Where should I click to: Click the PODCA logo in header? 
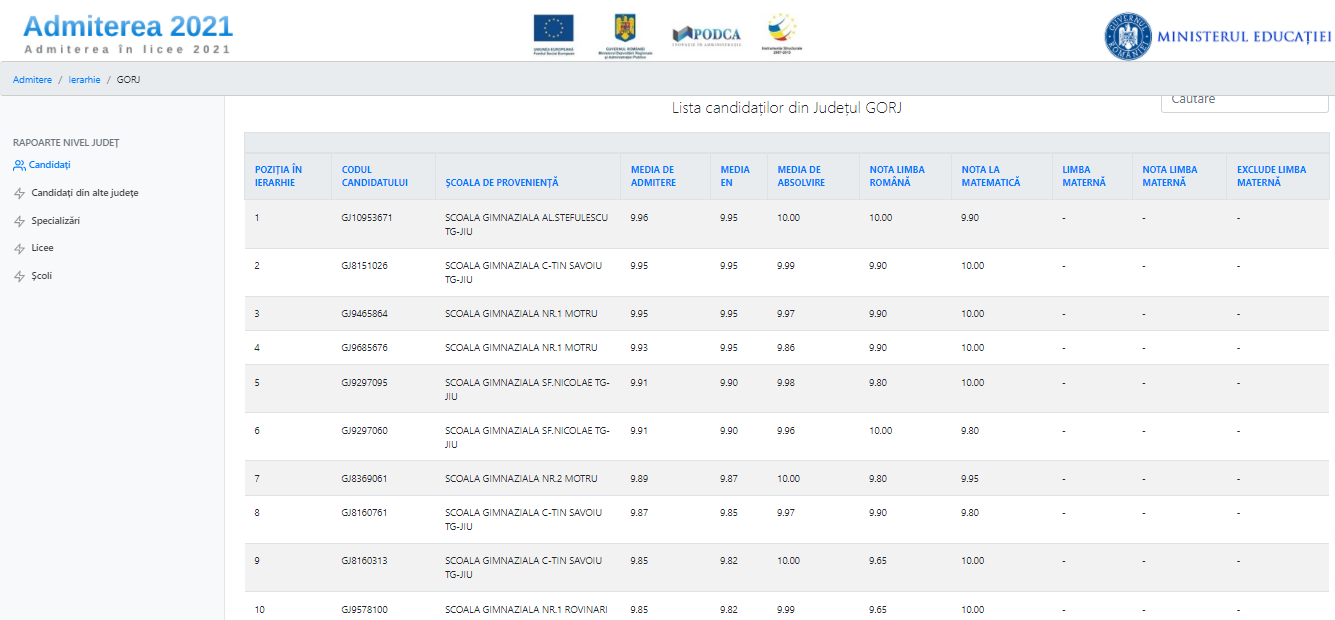tap(706, 35)
